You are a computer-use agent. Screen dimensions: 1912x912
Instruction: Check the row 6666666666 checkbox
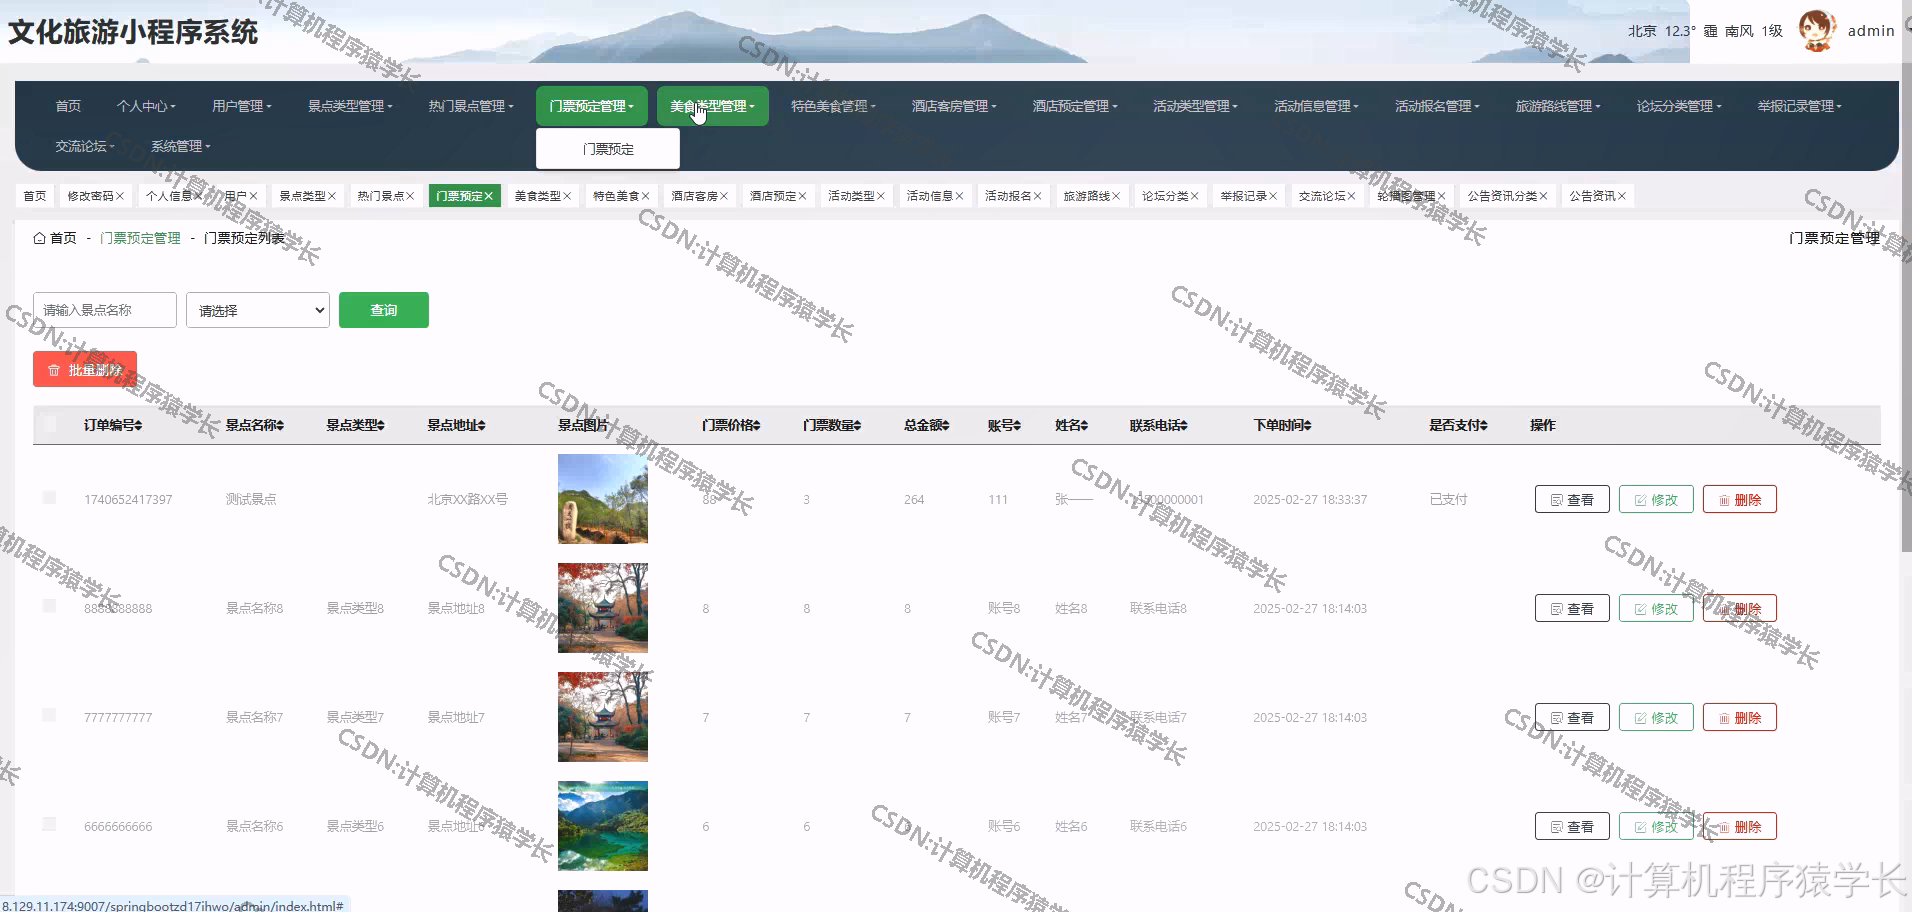tap(49, 824)
